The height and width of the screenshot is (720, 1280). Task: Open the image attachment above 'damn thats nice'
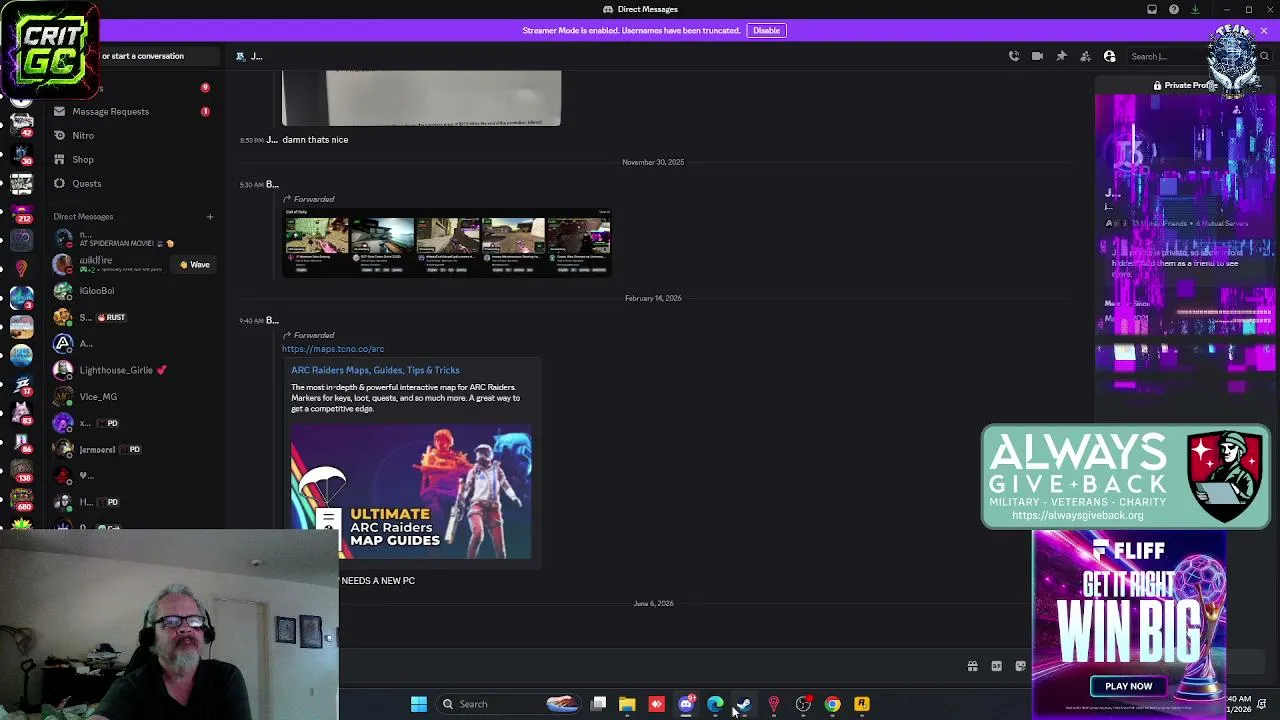pos(421,98)
